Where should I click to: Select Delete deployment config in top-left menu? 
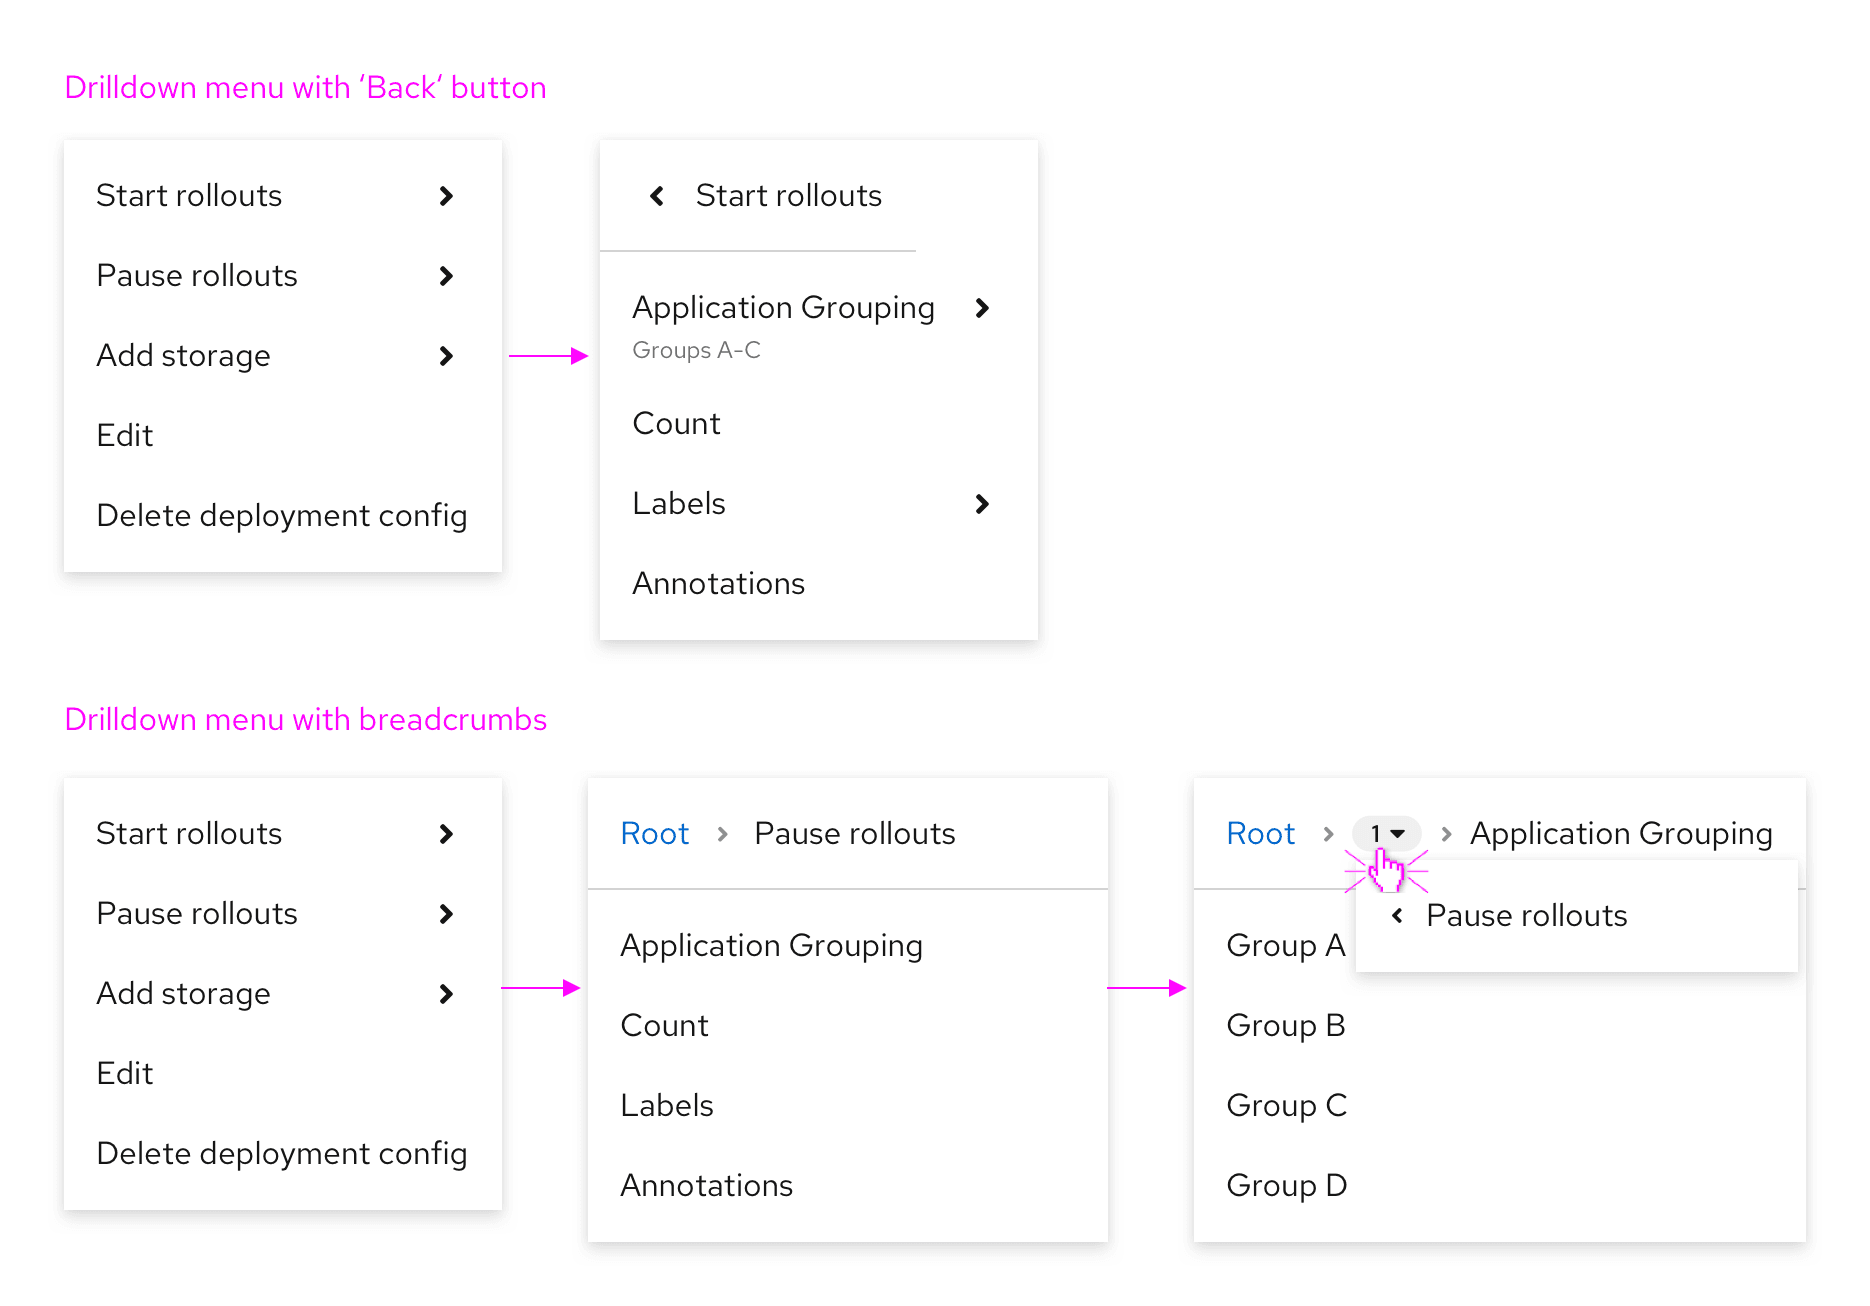[281, 516]
